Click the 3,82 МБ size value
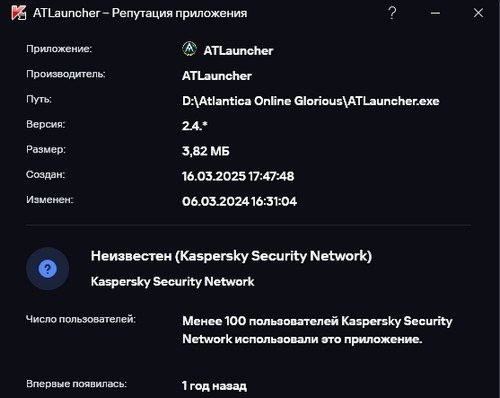This screenshot has height=398, width=500. pyautogui.click(x=206, y=151)
